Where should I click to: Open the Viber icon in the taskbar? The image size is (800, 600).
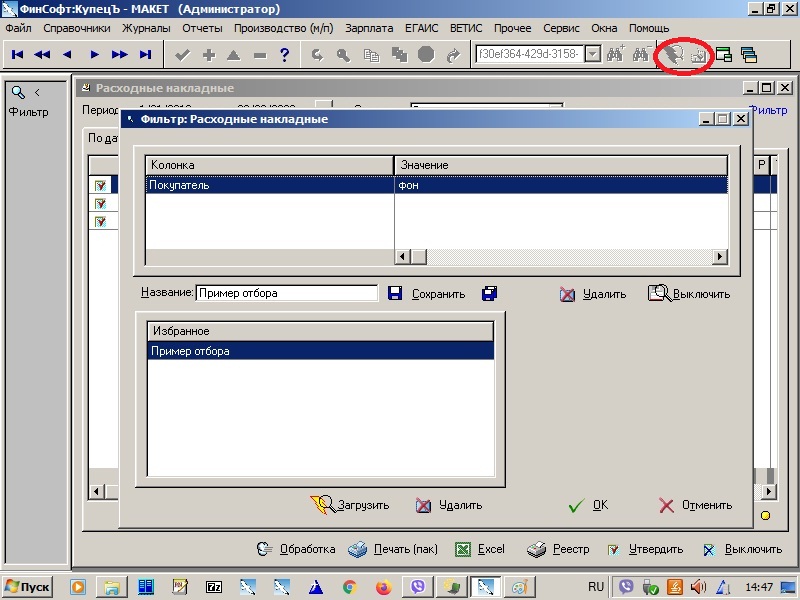[418, 587]
